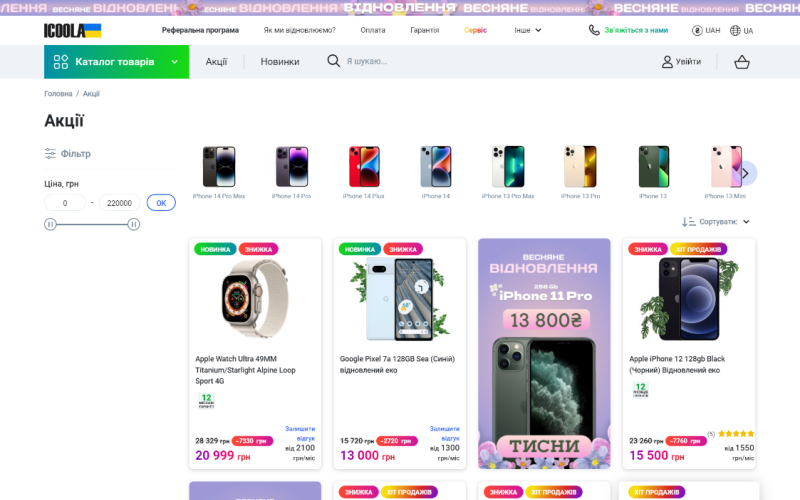Screen dimensions: 800x500
Task: Click 12-month warranty badge on Apple Watch
Action: 206,401
